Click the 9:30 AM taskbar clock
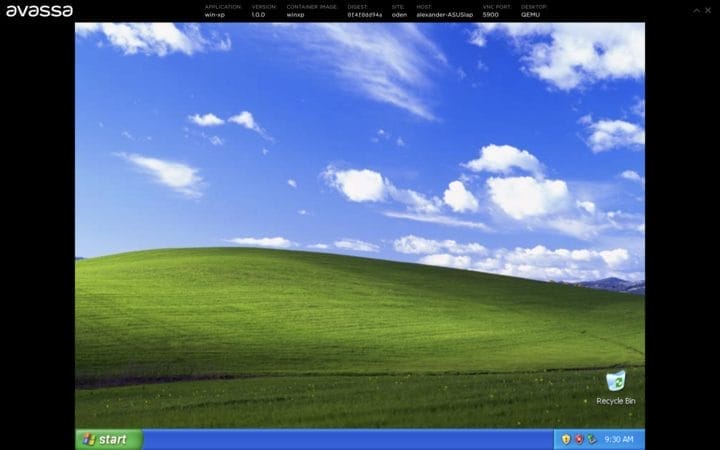The width and height of the screenshot is (720, 450). [620, 439]
